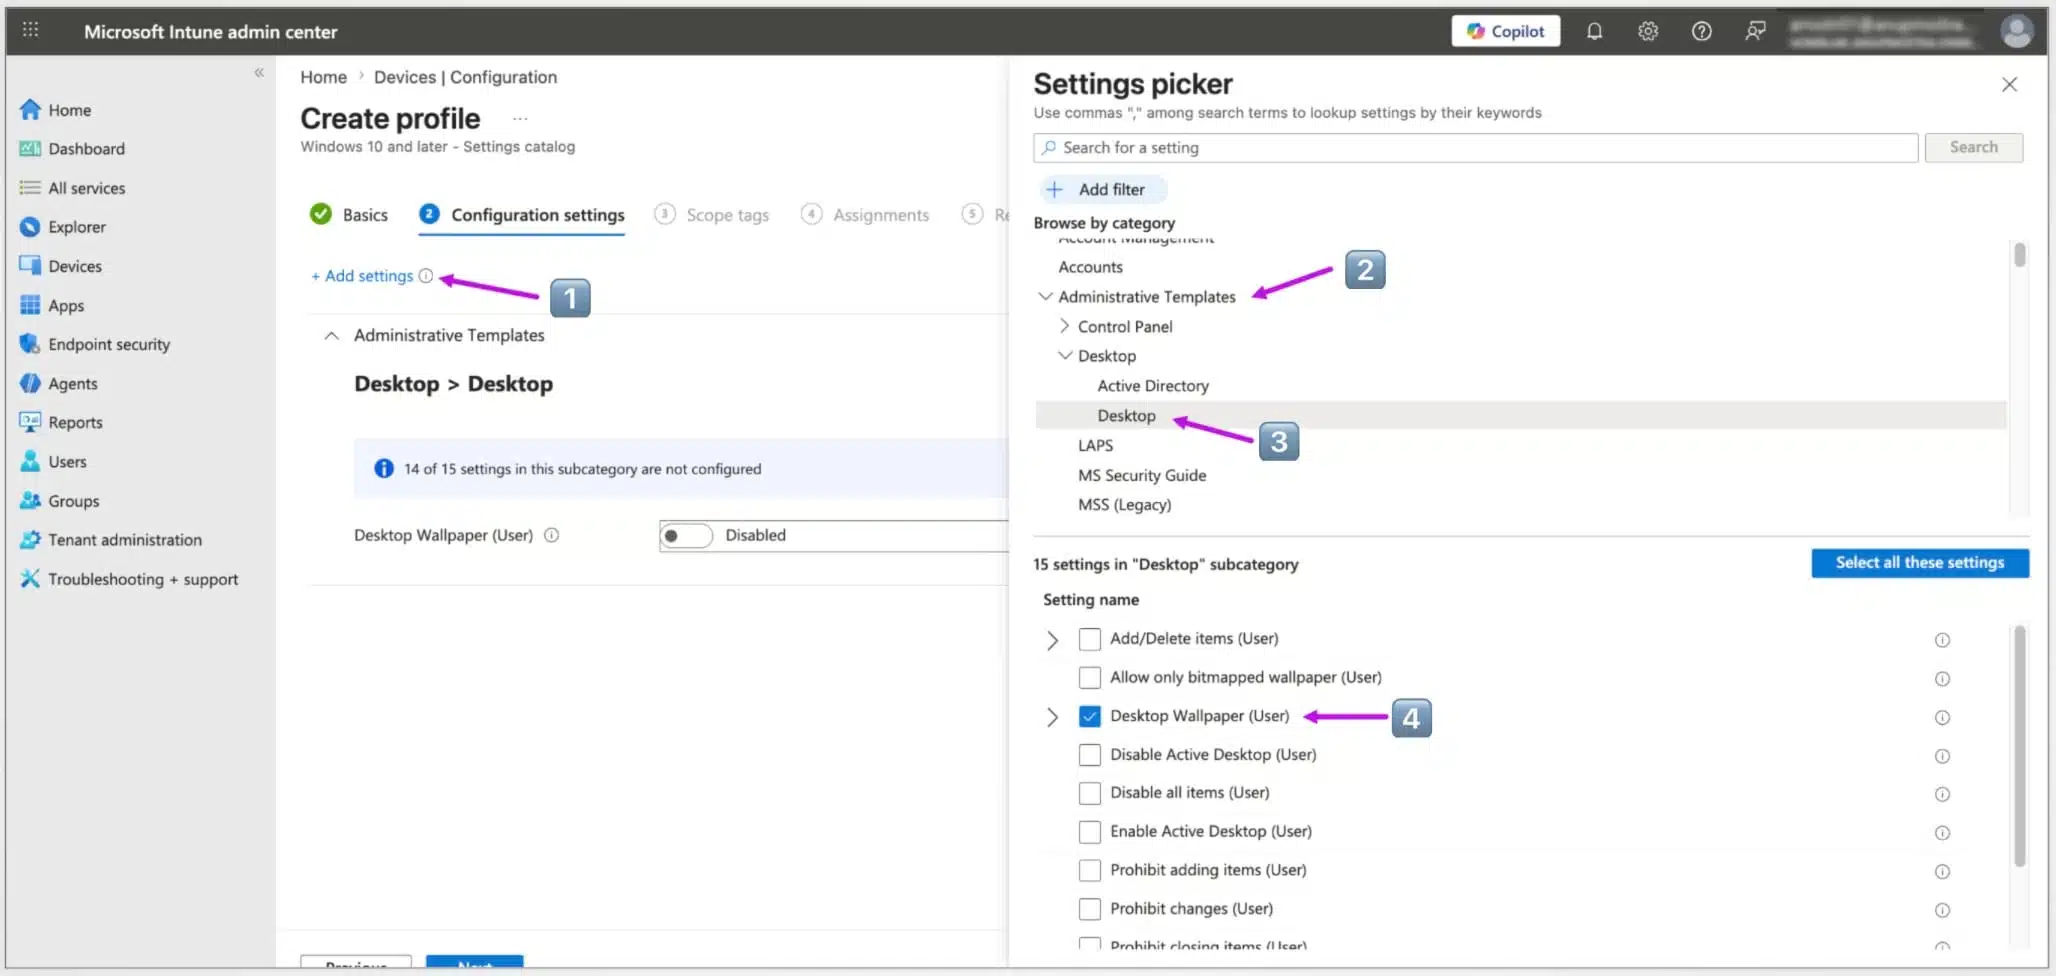This screenshot has width=2056, height=976.
Task: Open Configuration settings step
Action: pos(522,214)
